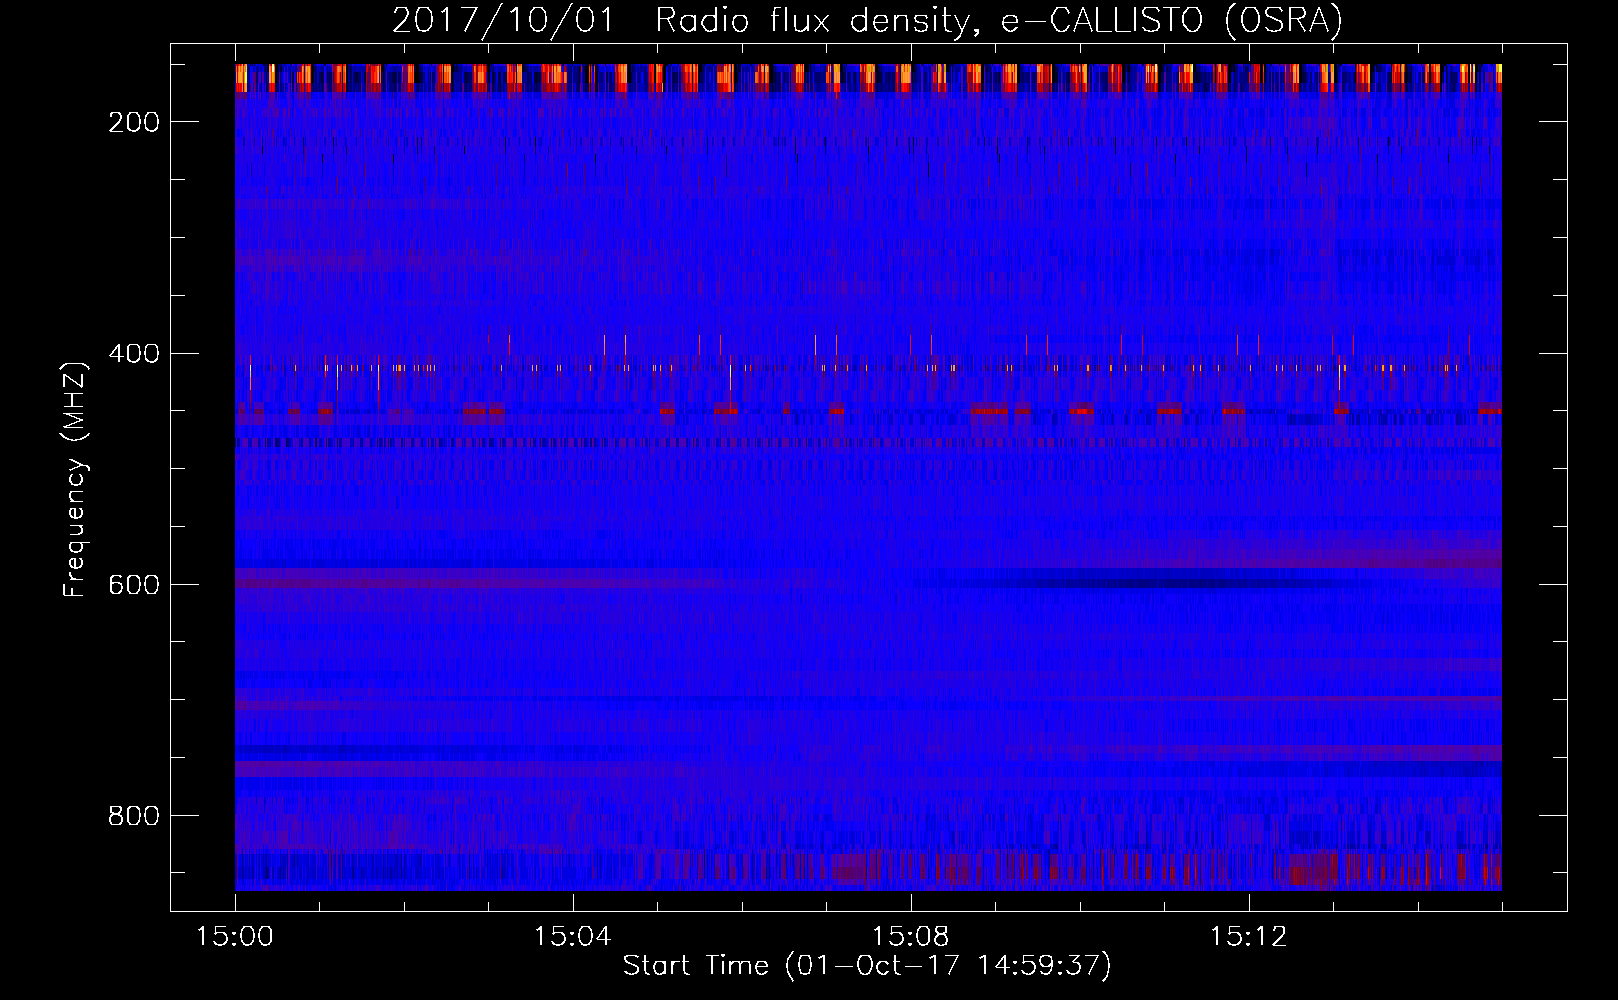Click the 15:04 time tick label
Screen dimensions: 1618x1000
(x=573, y=936)
